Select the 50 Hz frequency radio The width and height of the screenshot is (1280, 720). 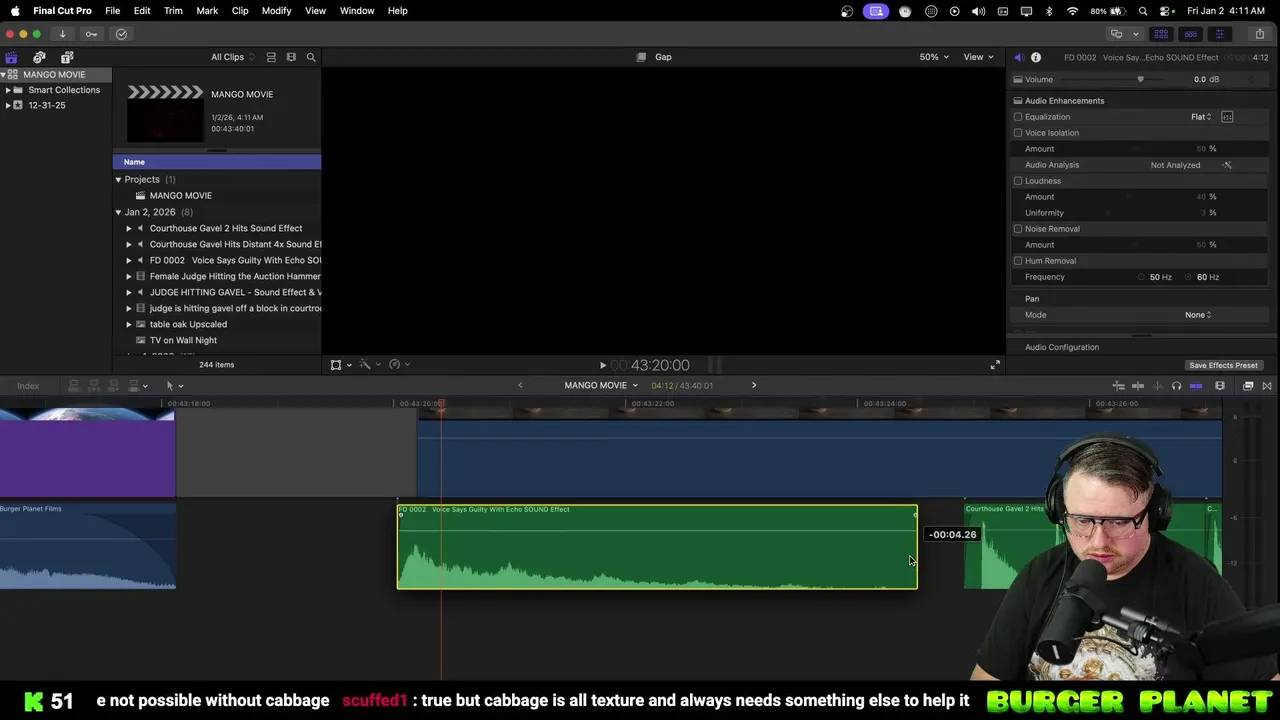click(x=1142, y=277)
